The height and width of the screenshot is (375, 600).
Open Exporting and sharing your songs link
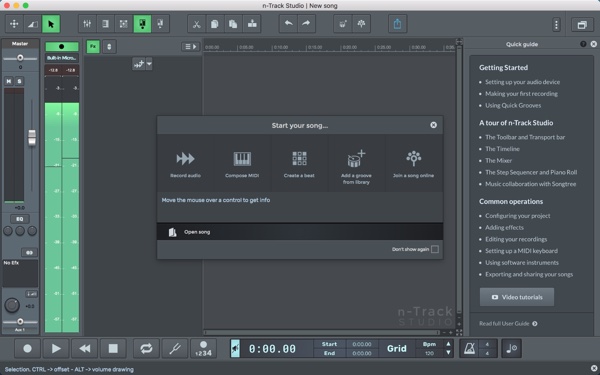pos(529,274)
